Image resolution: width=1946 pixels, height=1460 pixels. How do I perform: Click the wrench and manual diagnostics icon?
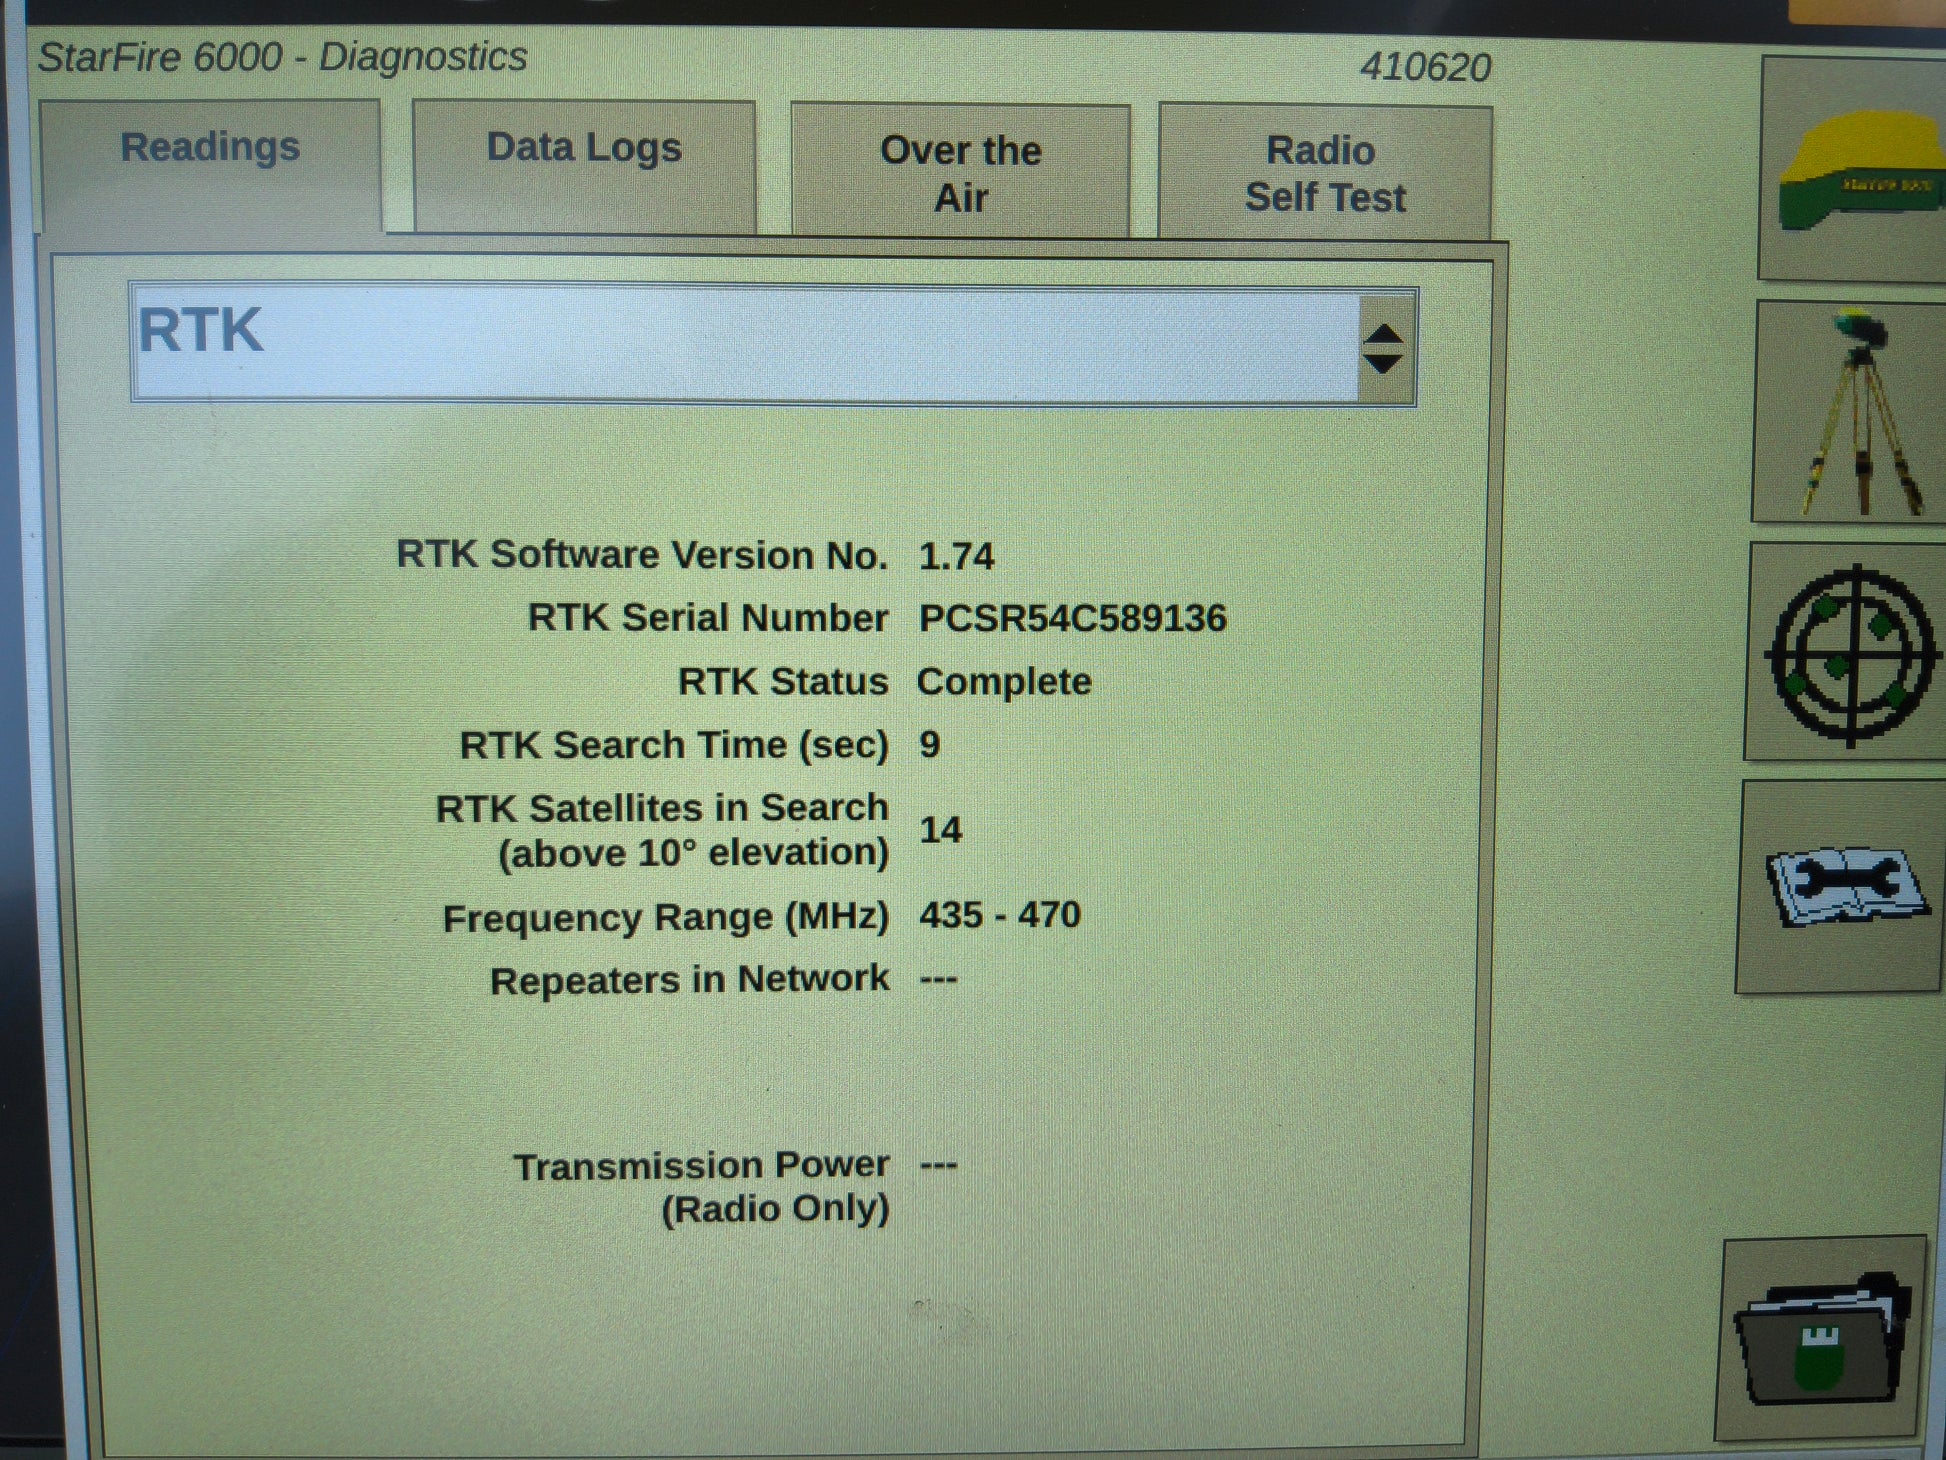(x=1845, y=886)
